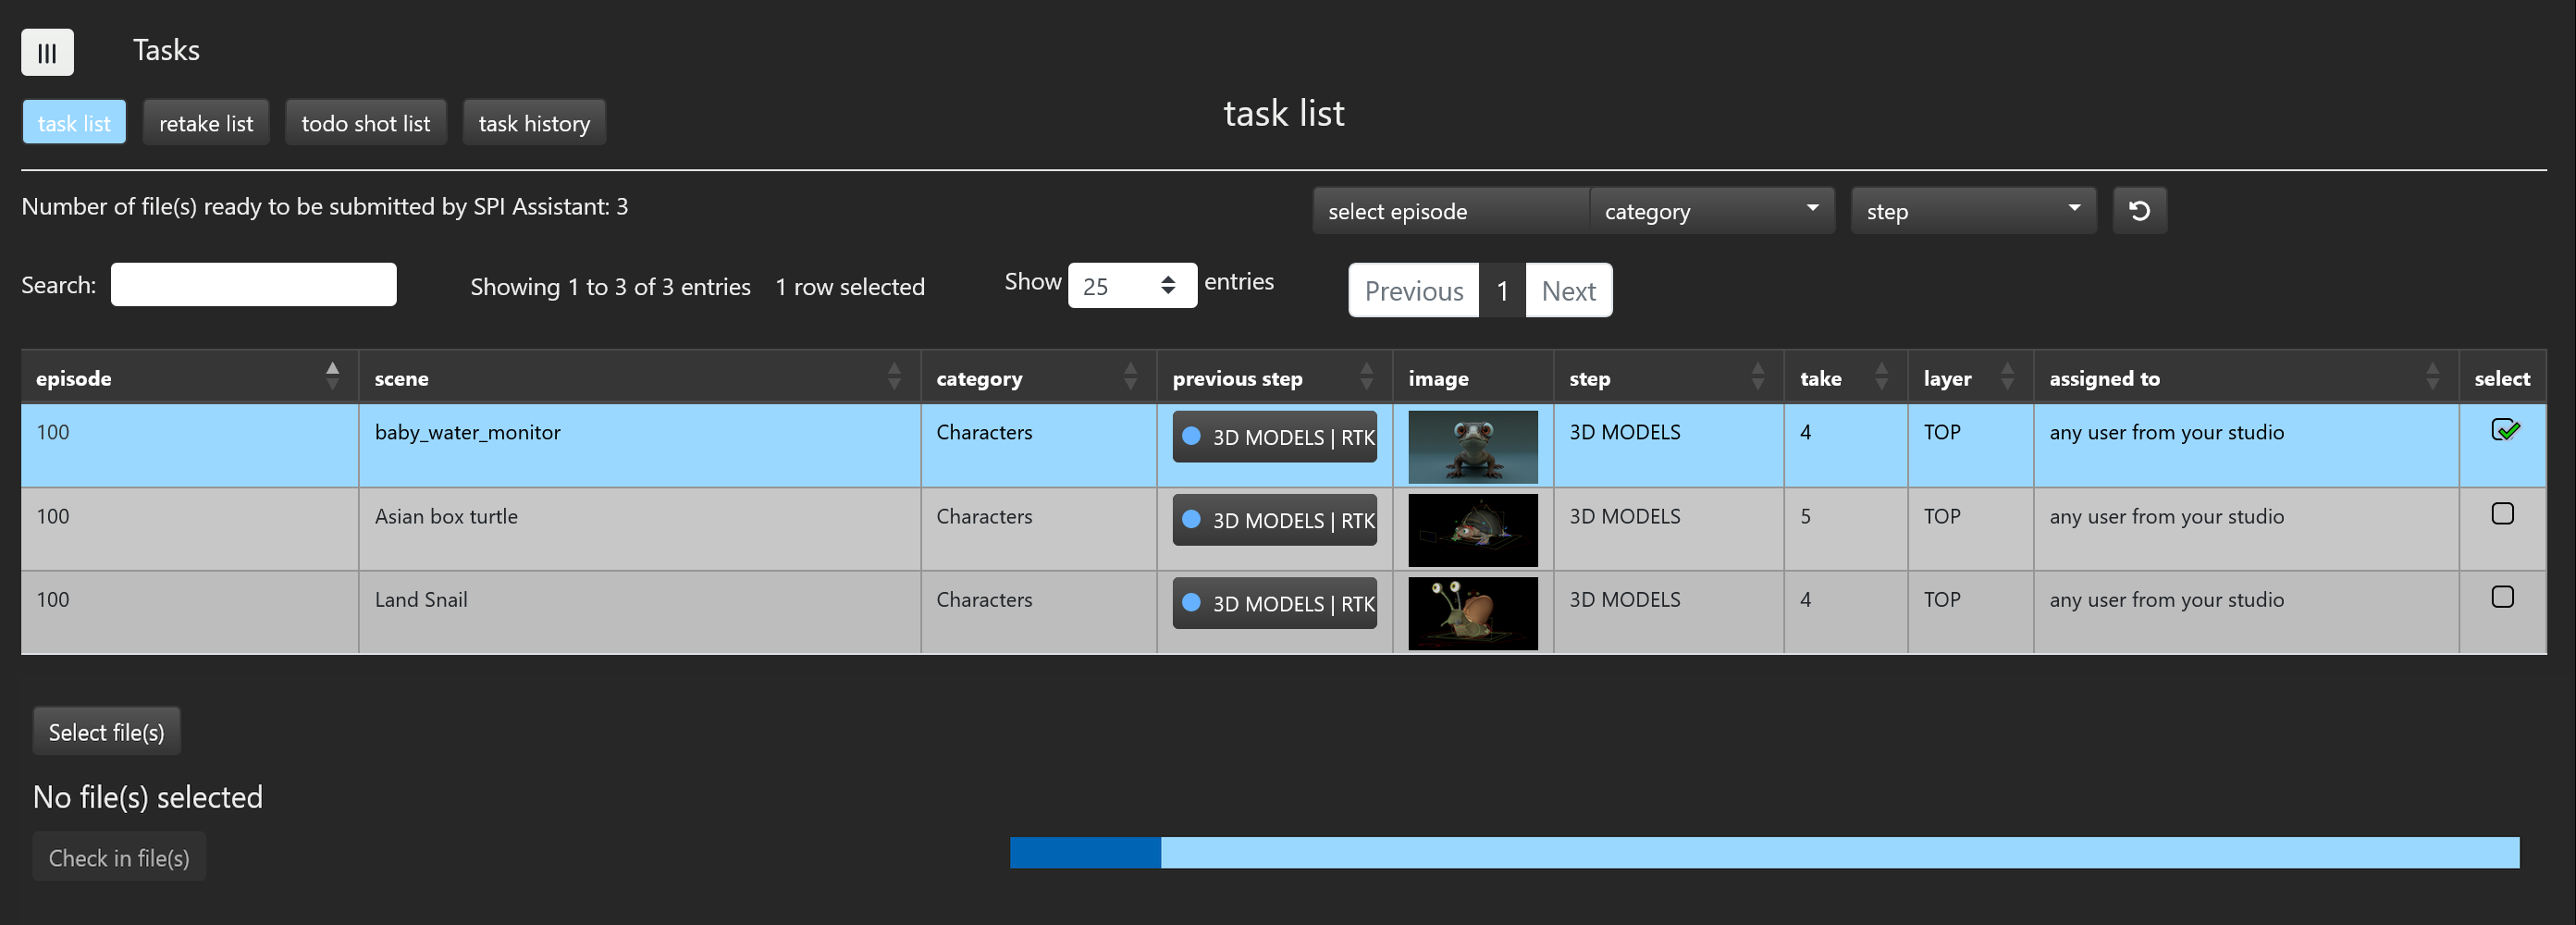Open the Land Snail thumbnail image
Image resolution: width=2576 pixels, height=925 pixels.
(1472, 613)
